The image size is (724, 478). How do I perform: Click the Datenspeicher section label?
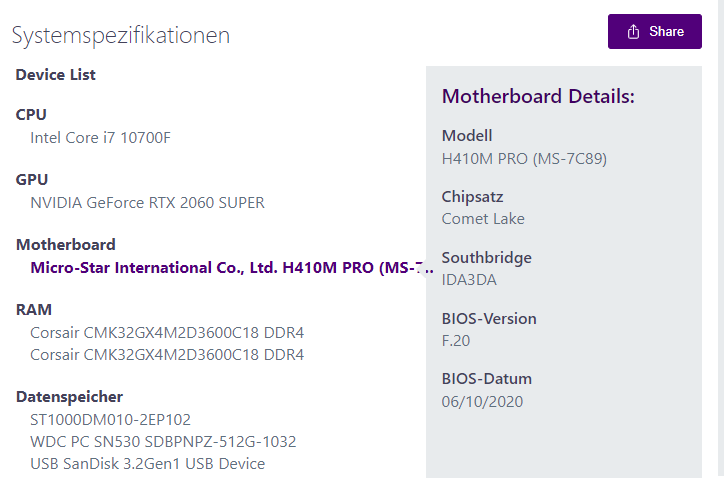click(69, 397)
